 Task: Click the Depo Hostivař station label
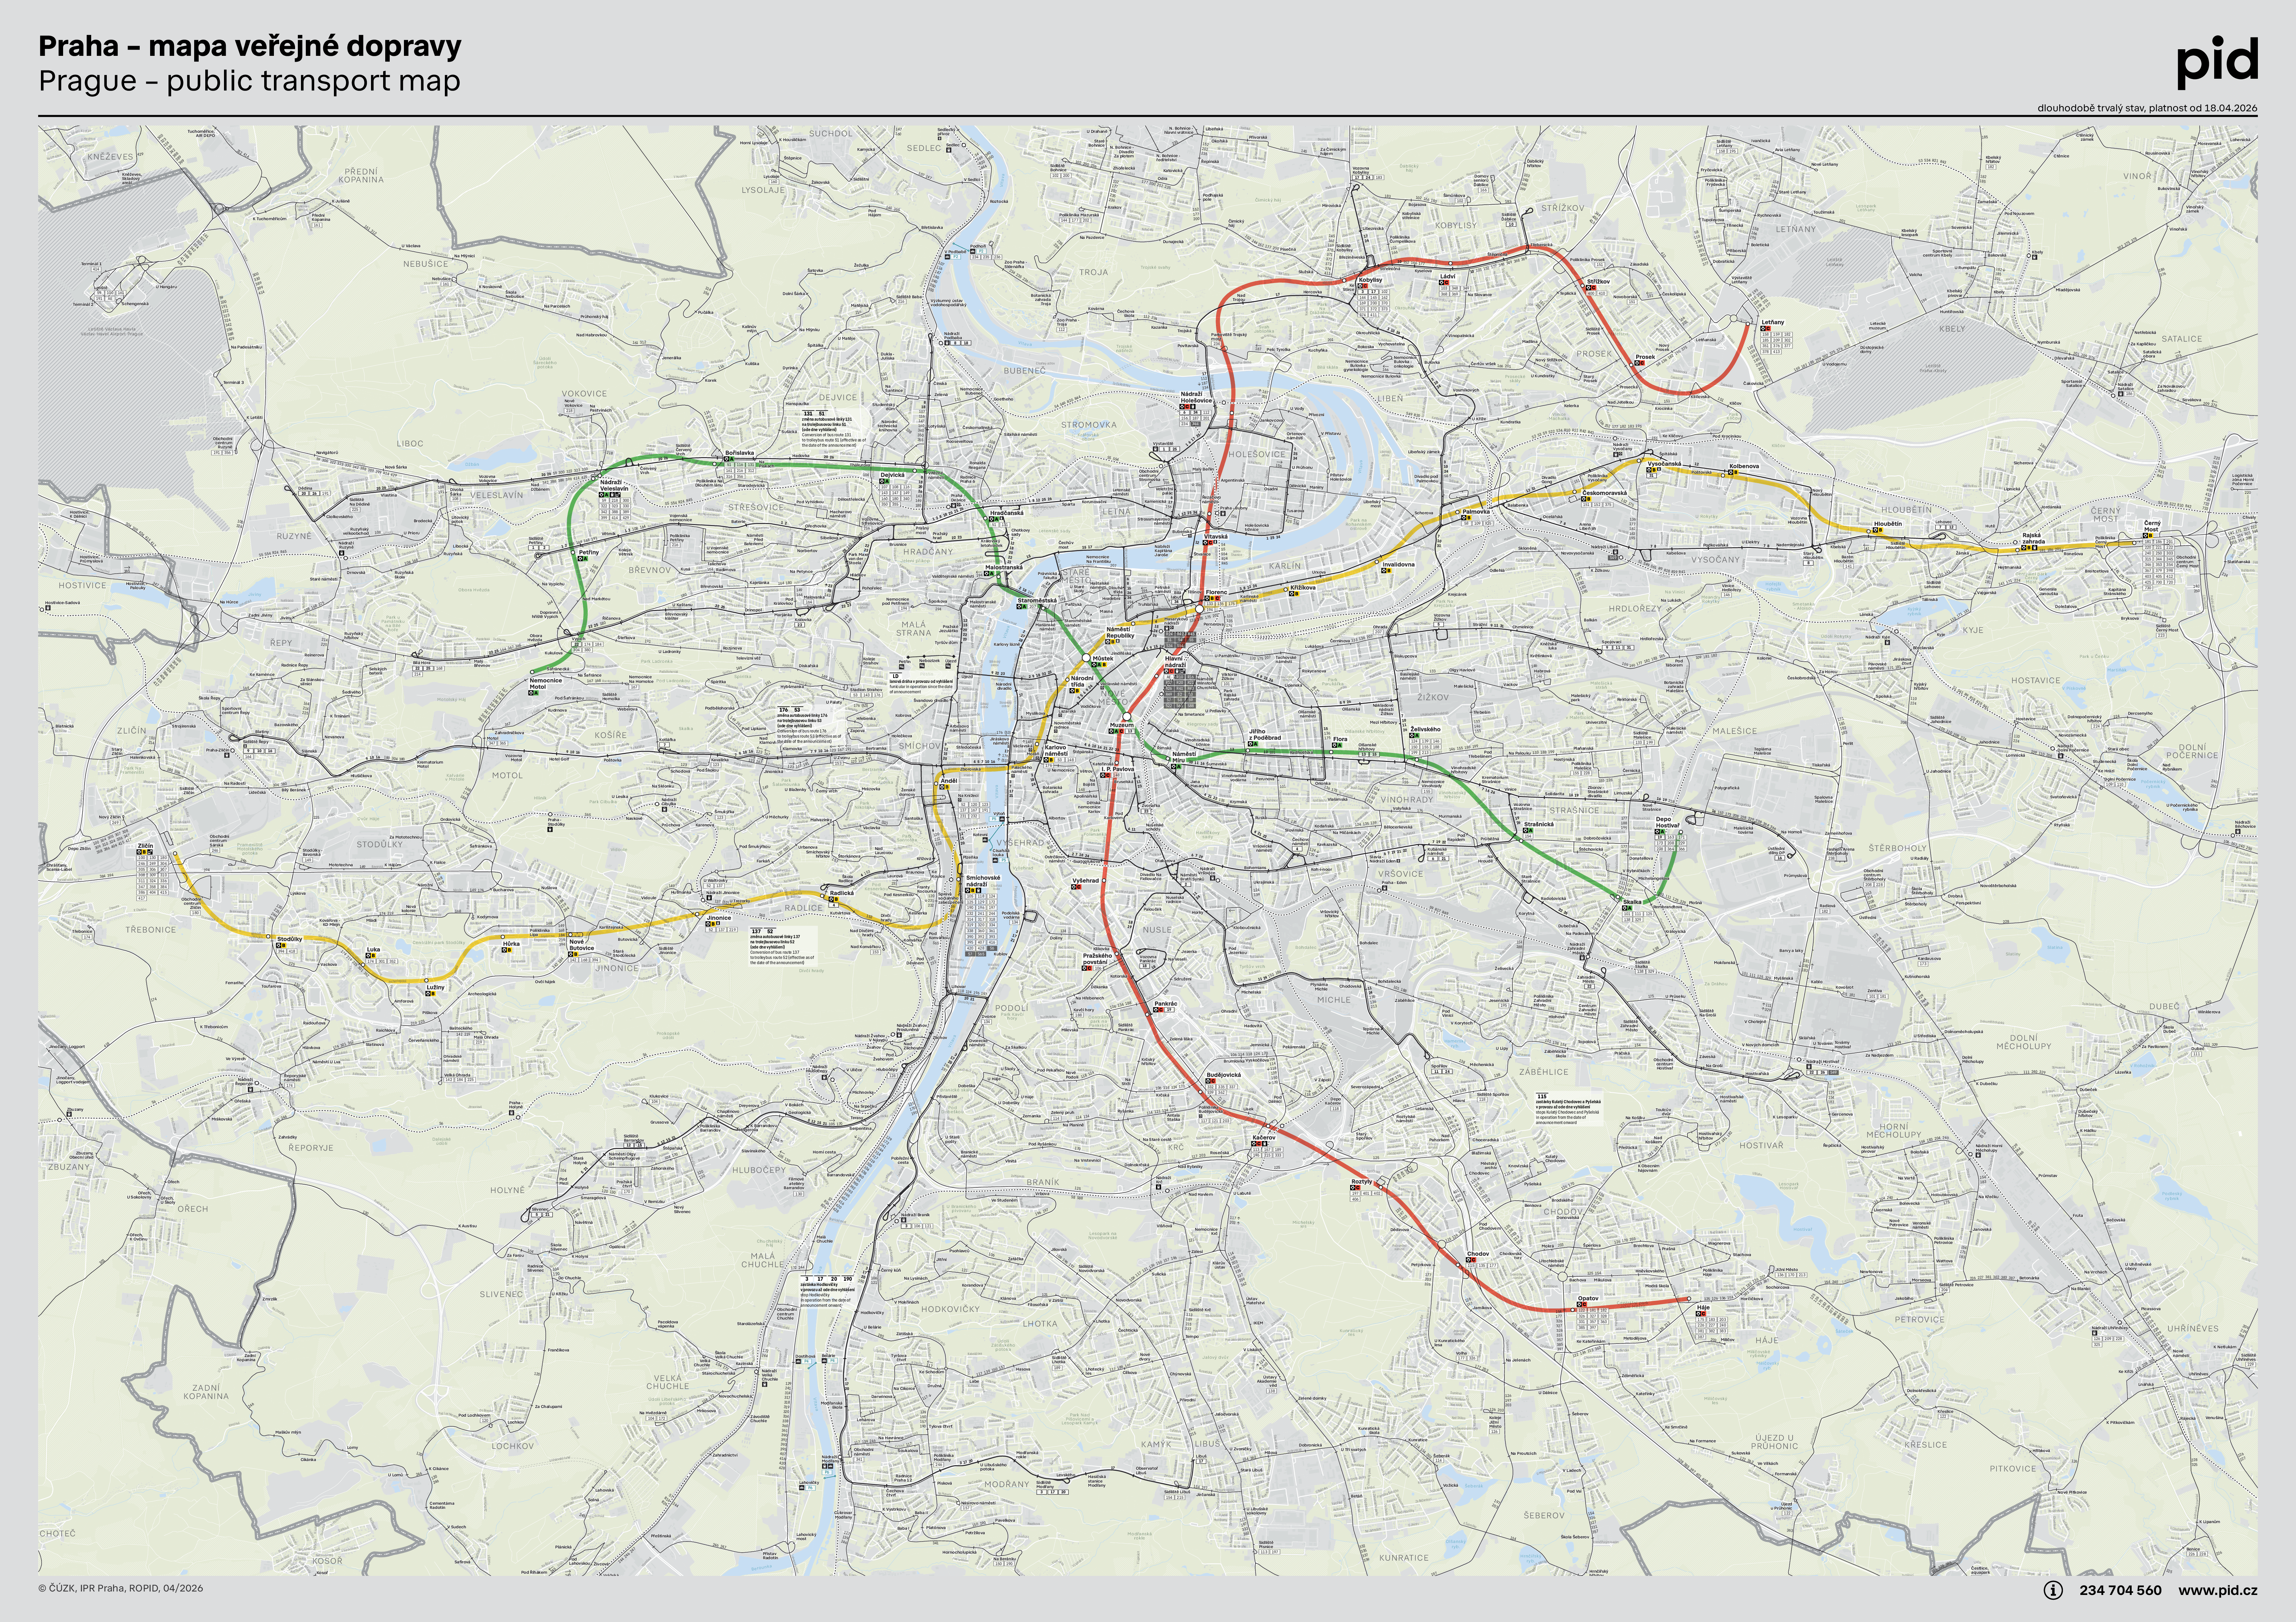(x=1667, y=822)
